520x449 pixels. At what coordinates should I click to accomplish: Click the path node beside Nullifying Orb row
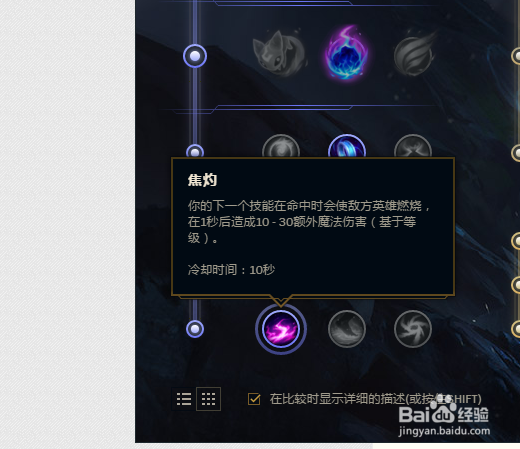pyautogui.click(x=195, y=152)
